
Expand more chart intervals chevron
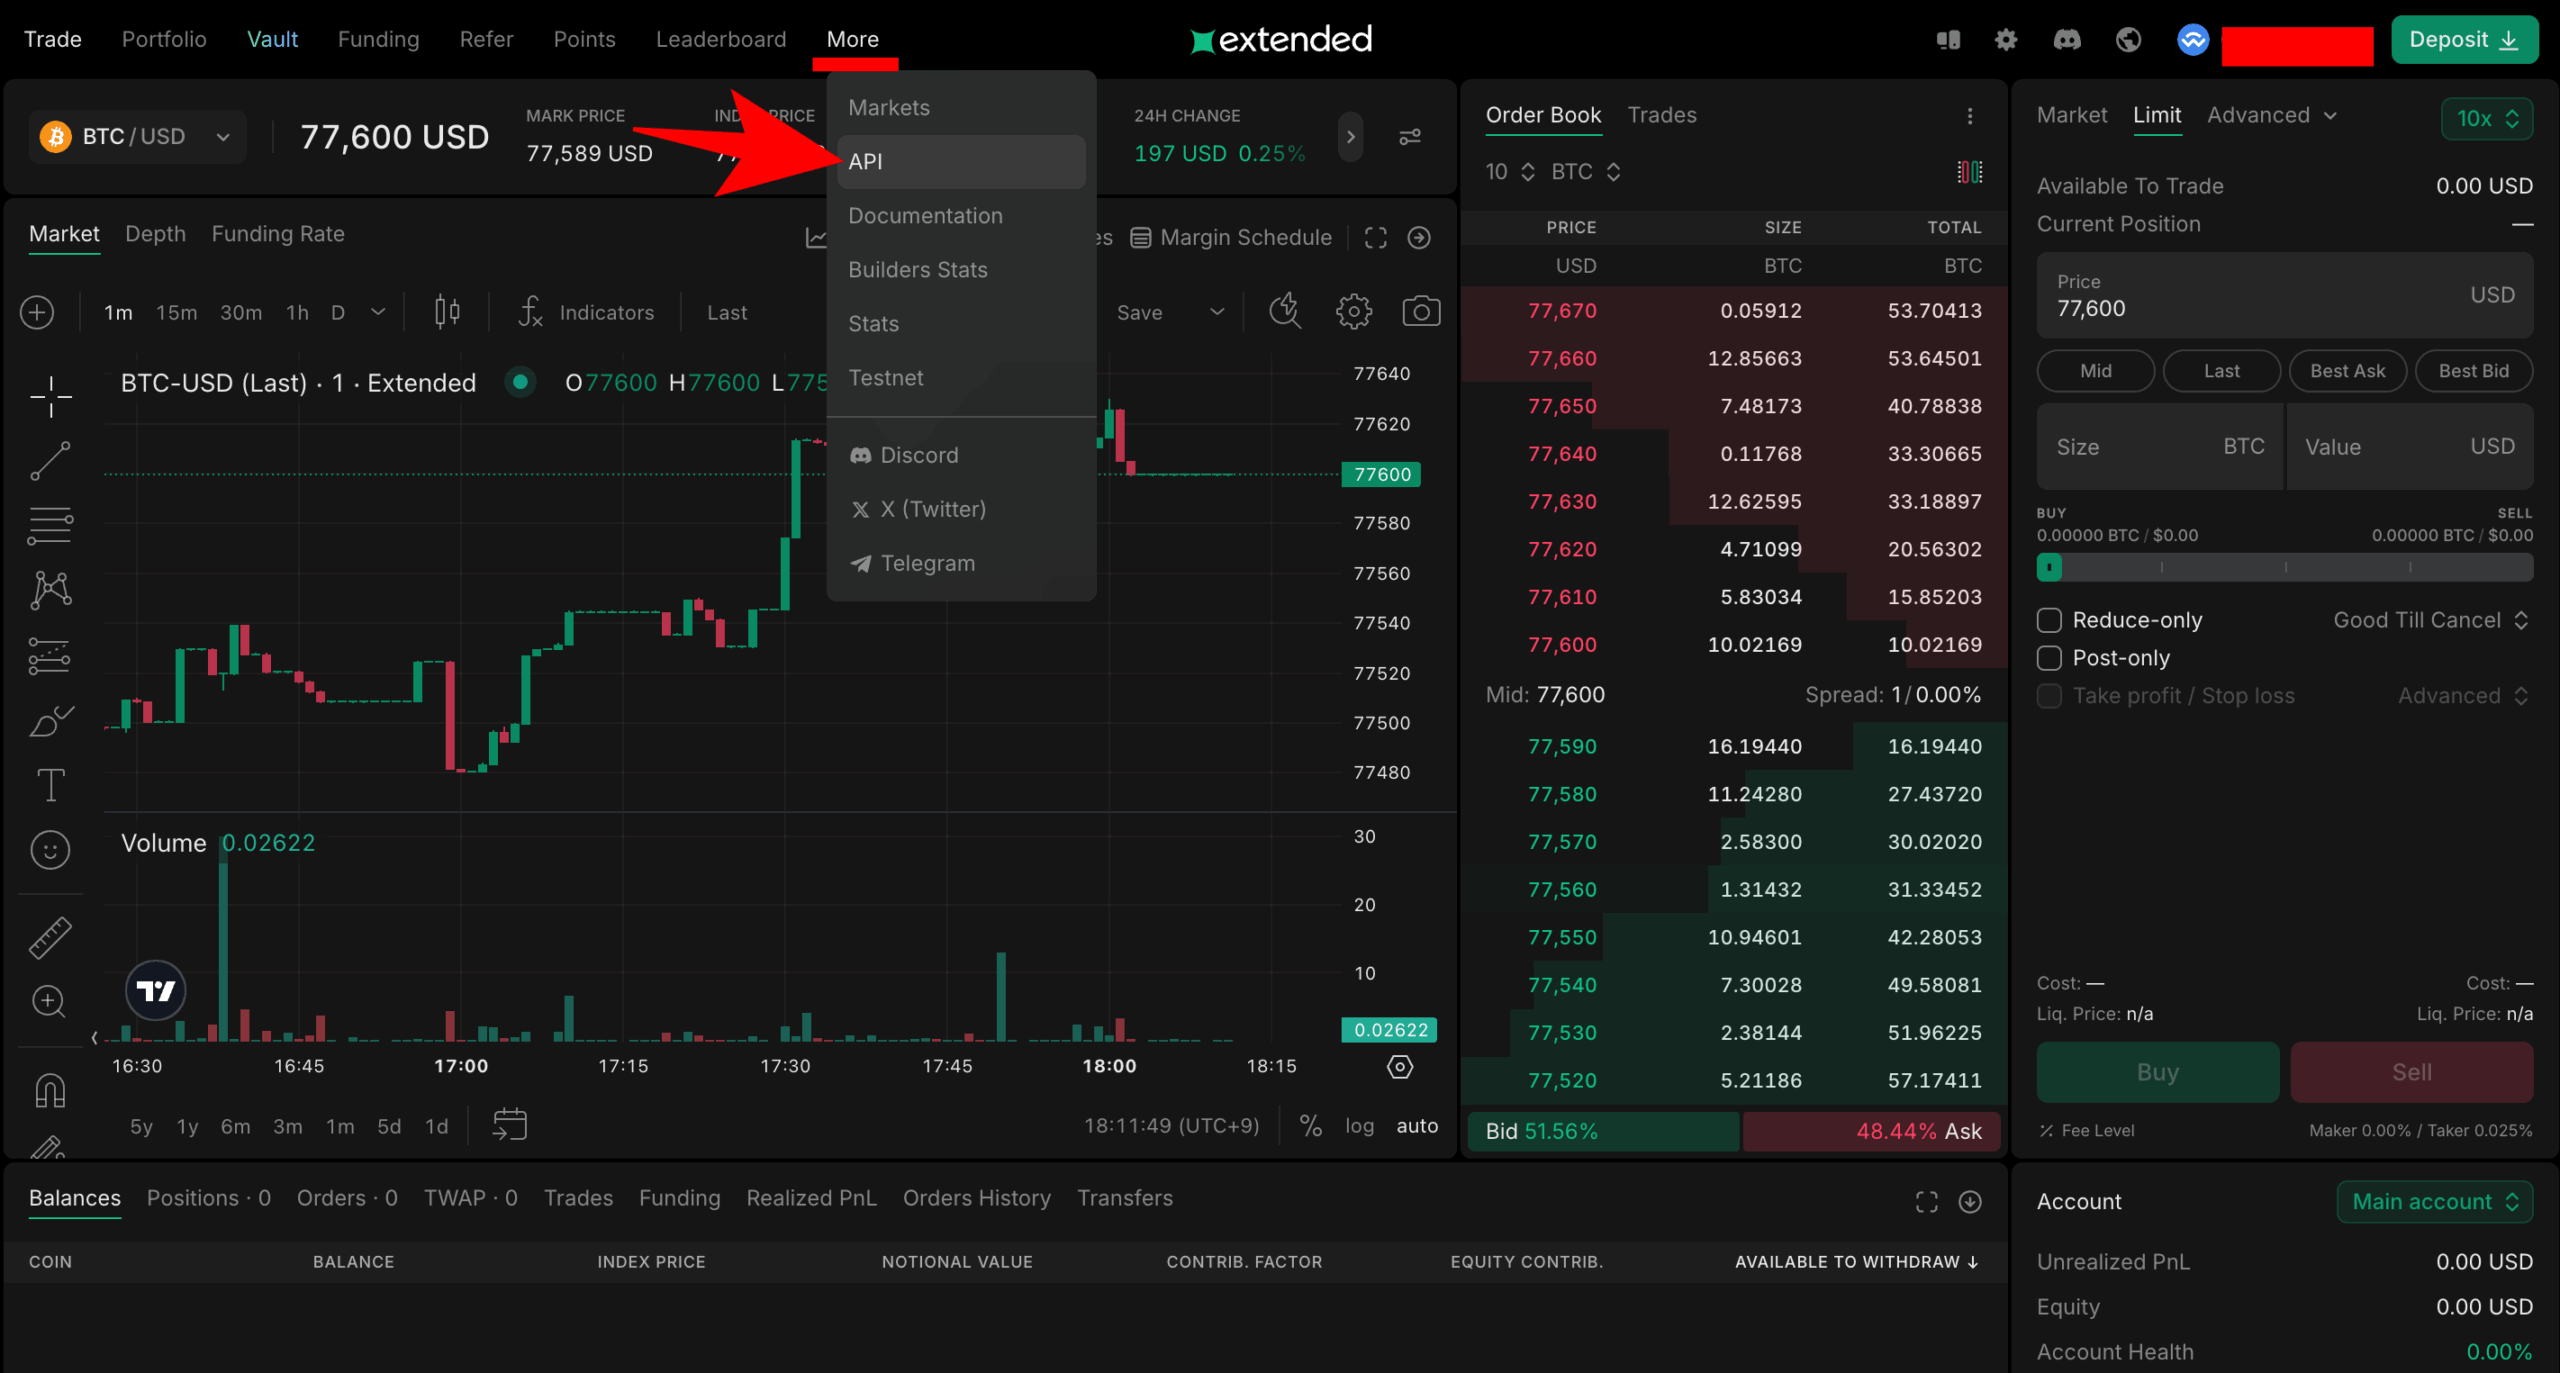378,312
